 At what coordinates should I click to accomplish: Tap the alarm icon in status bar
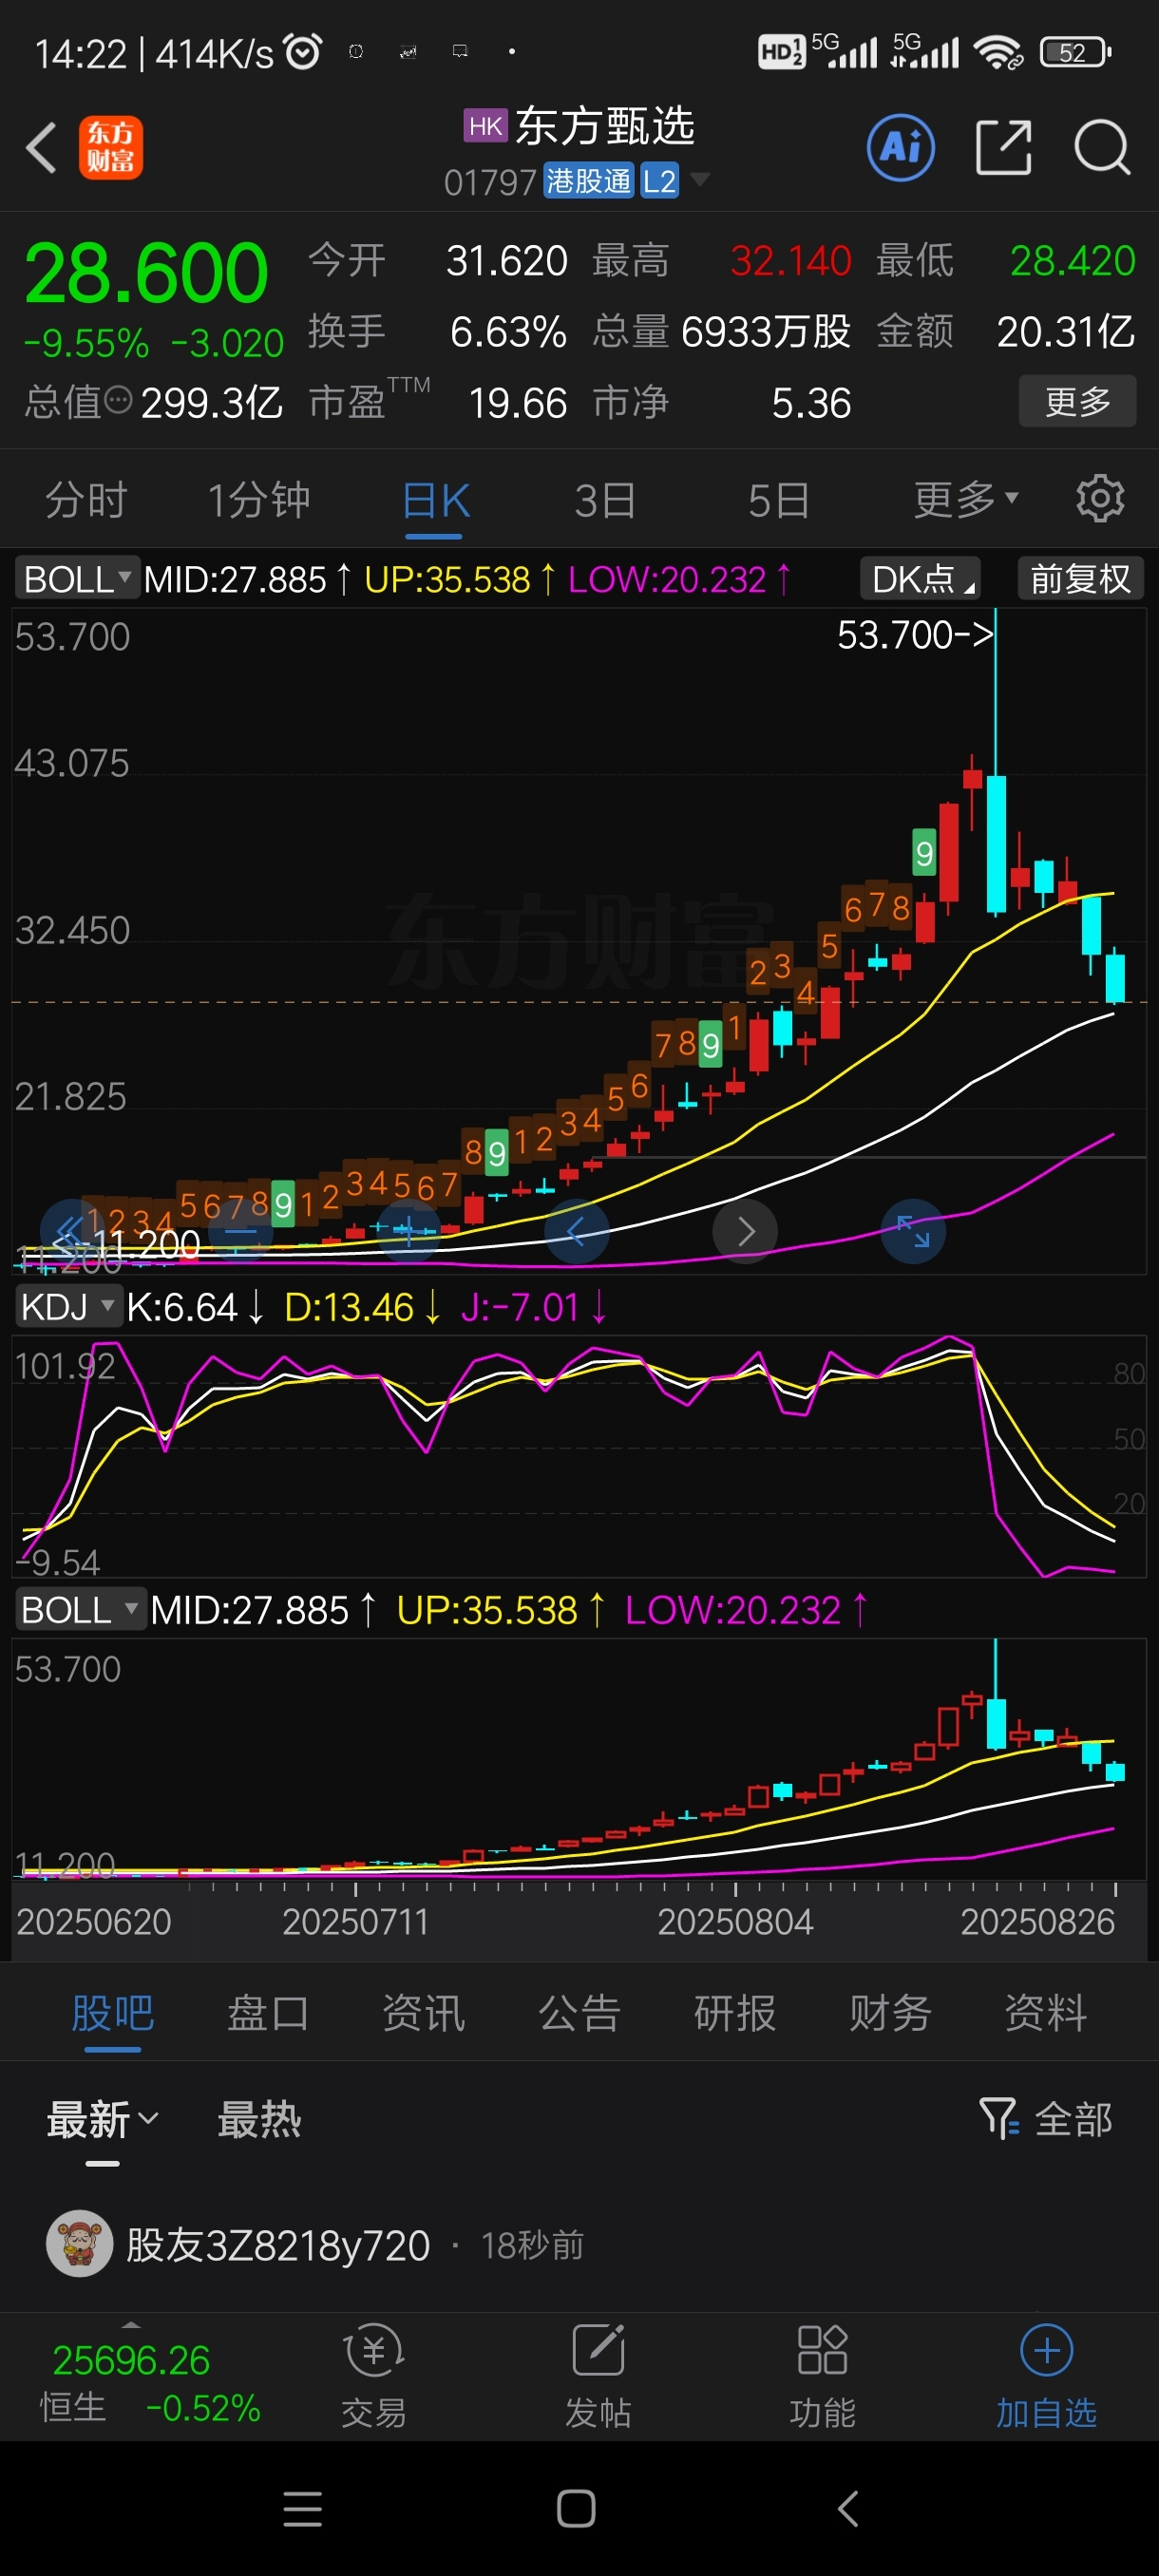click(x=303, y=51)
